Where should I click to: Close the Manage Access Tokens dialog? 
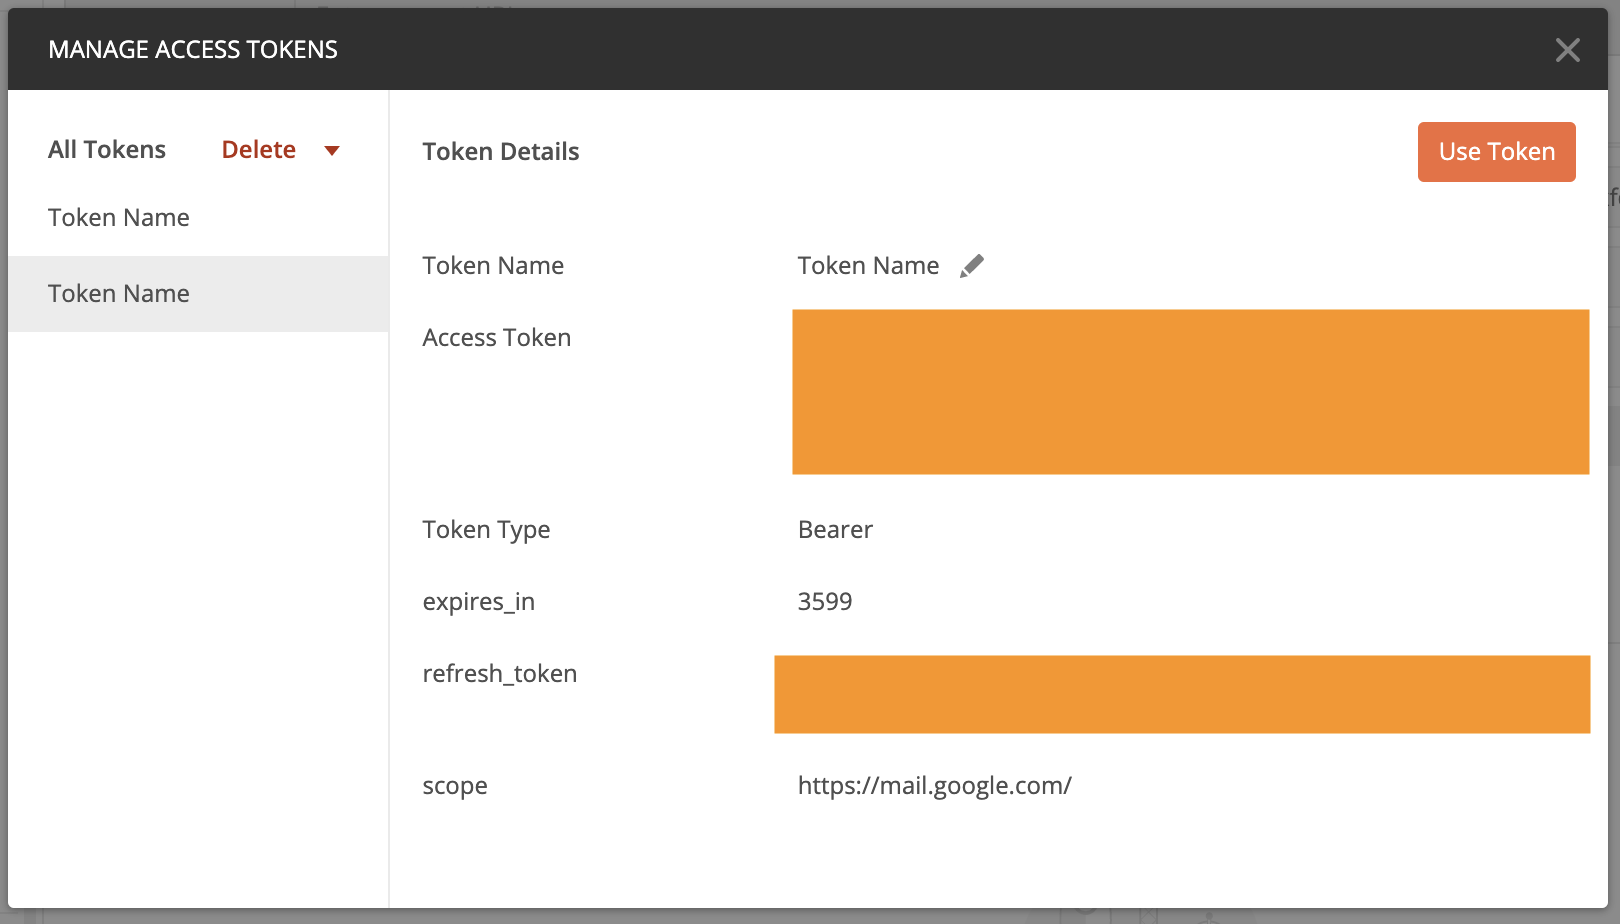point(1567,50)
